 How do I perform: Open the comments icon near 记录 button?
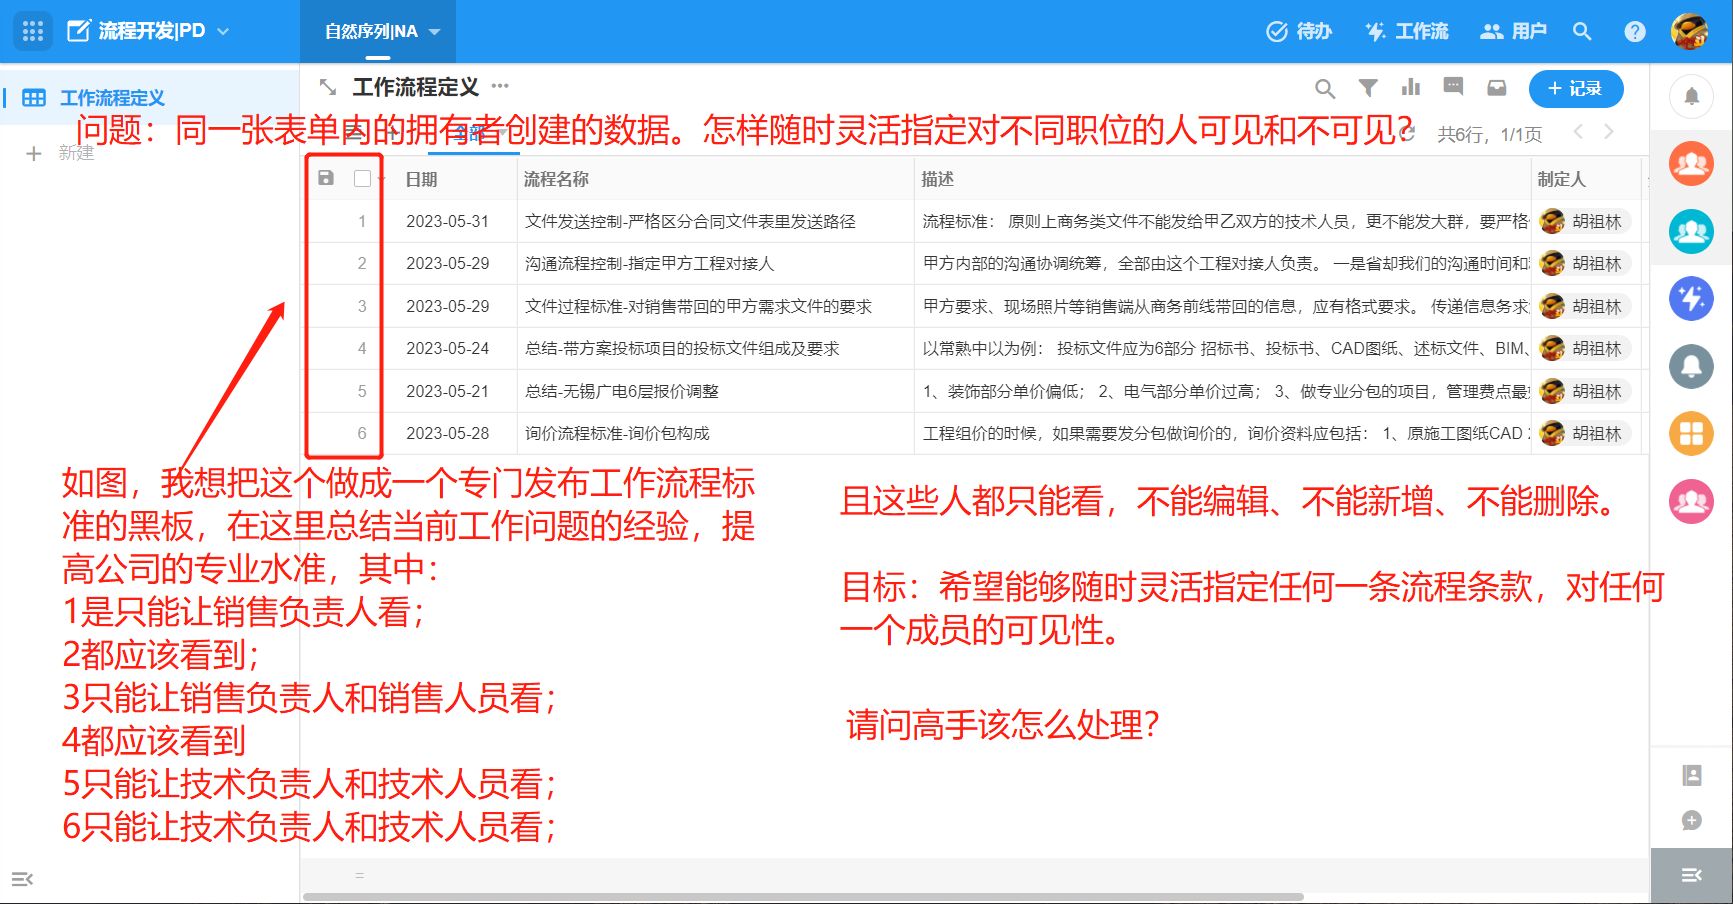click(1453, 88)
